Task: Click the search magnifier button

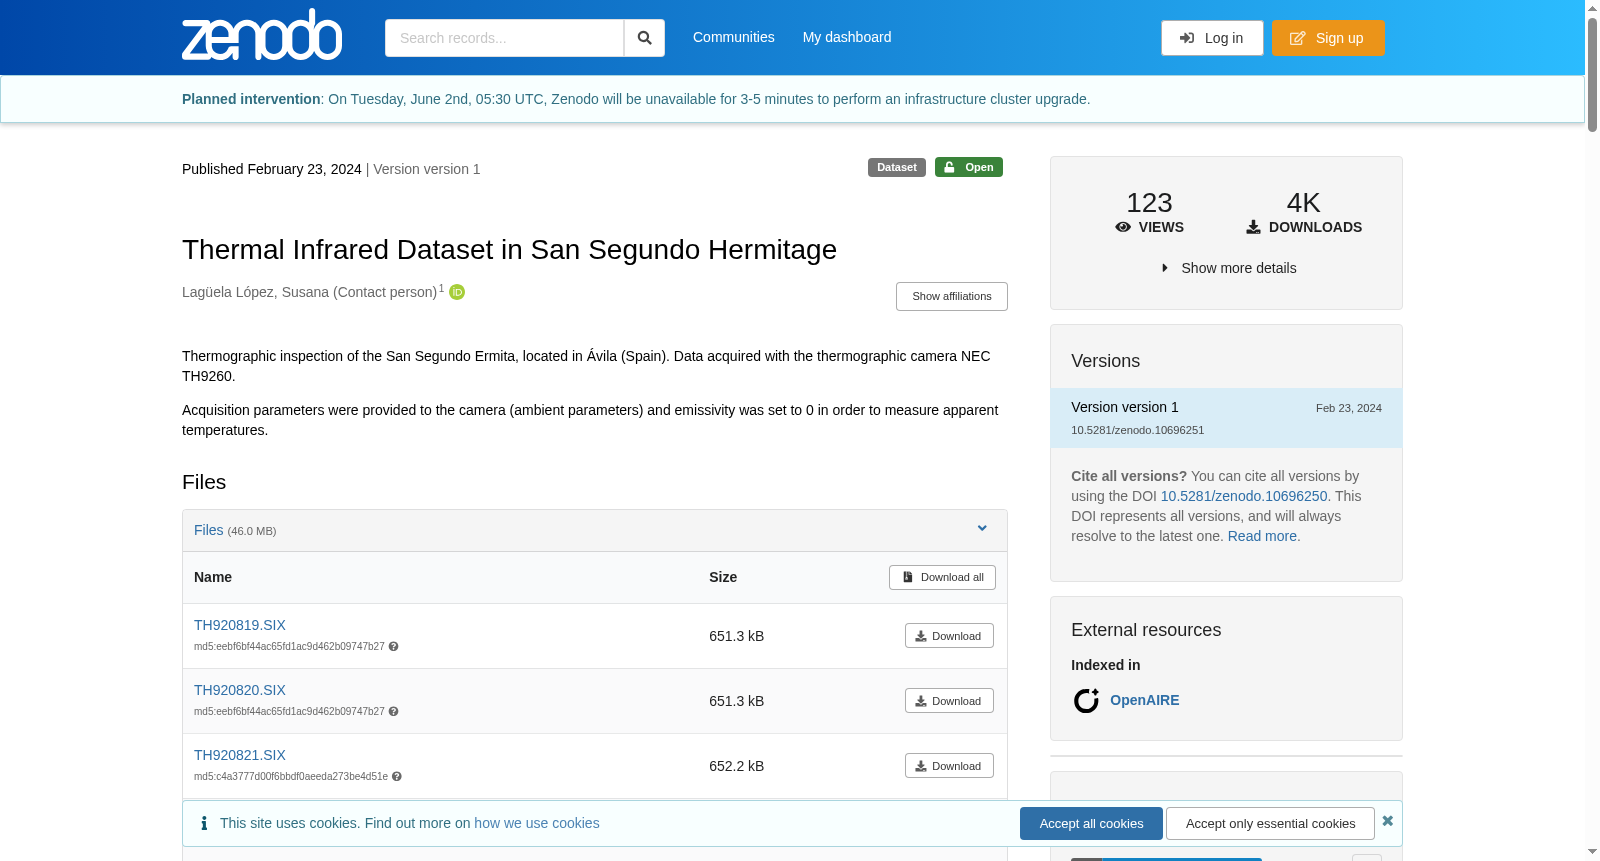Action: pyautogui.click(x=645, y=38)
